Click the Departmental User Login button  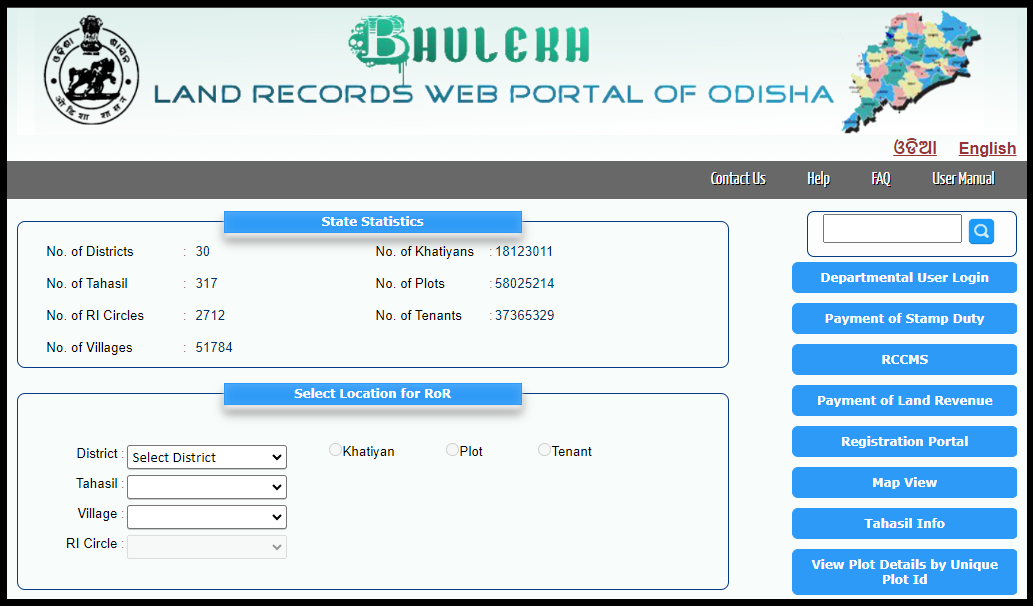(x=905, y=277)
